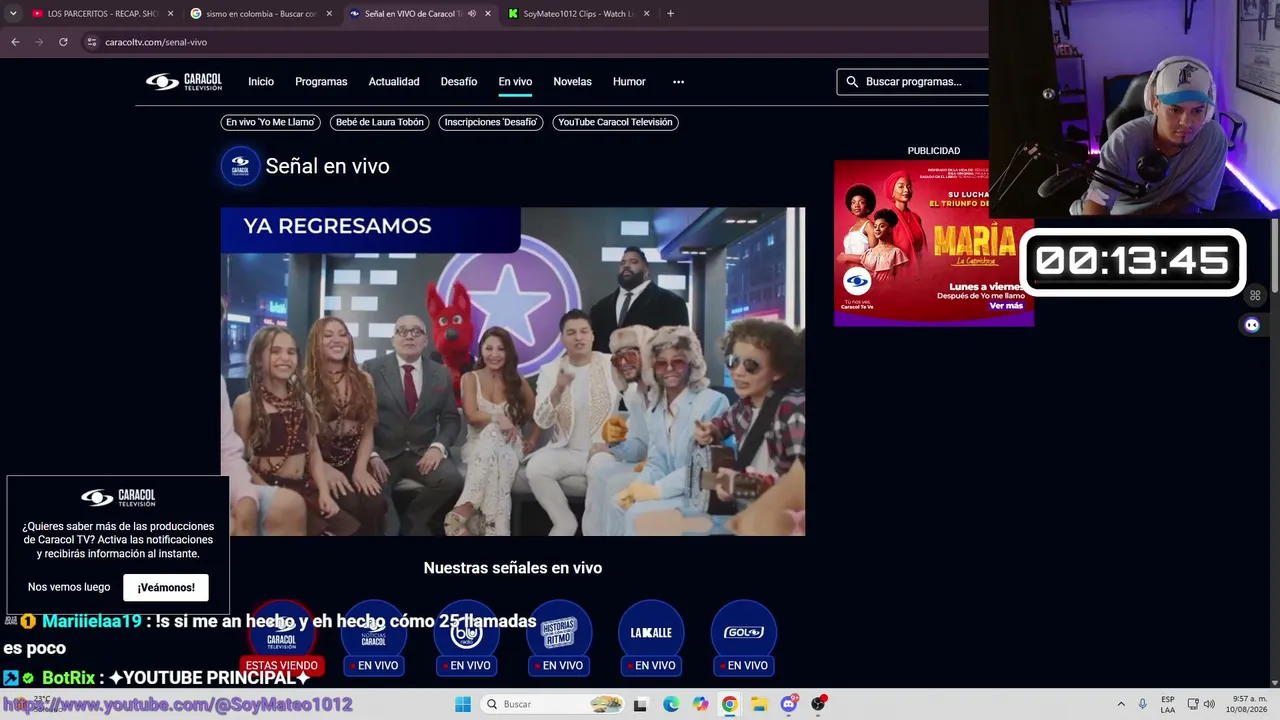1280x720 pixels.
Task: Close the LOS PARCERITOS tab
Action: tap(170, 14)
